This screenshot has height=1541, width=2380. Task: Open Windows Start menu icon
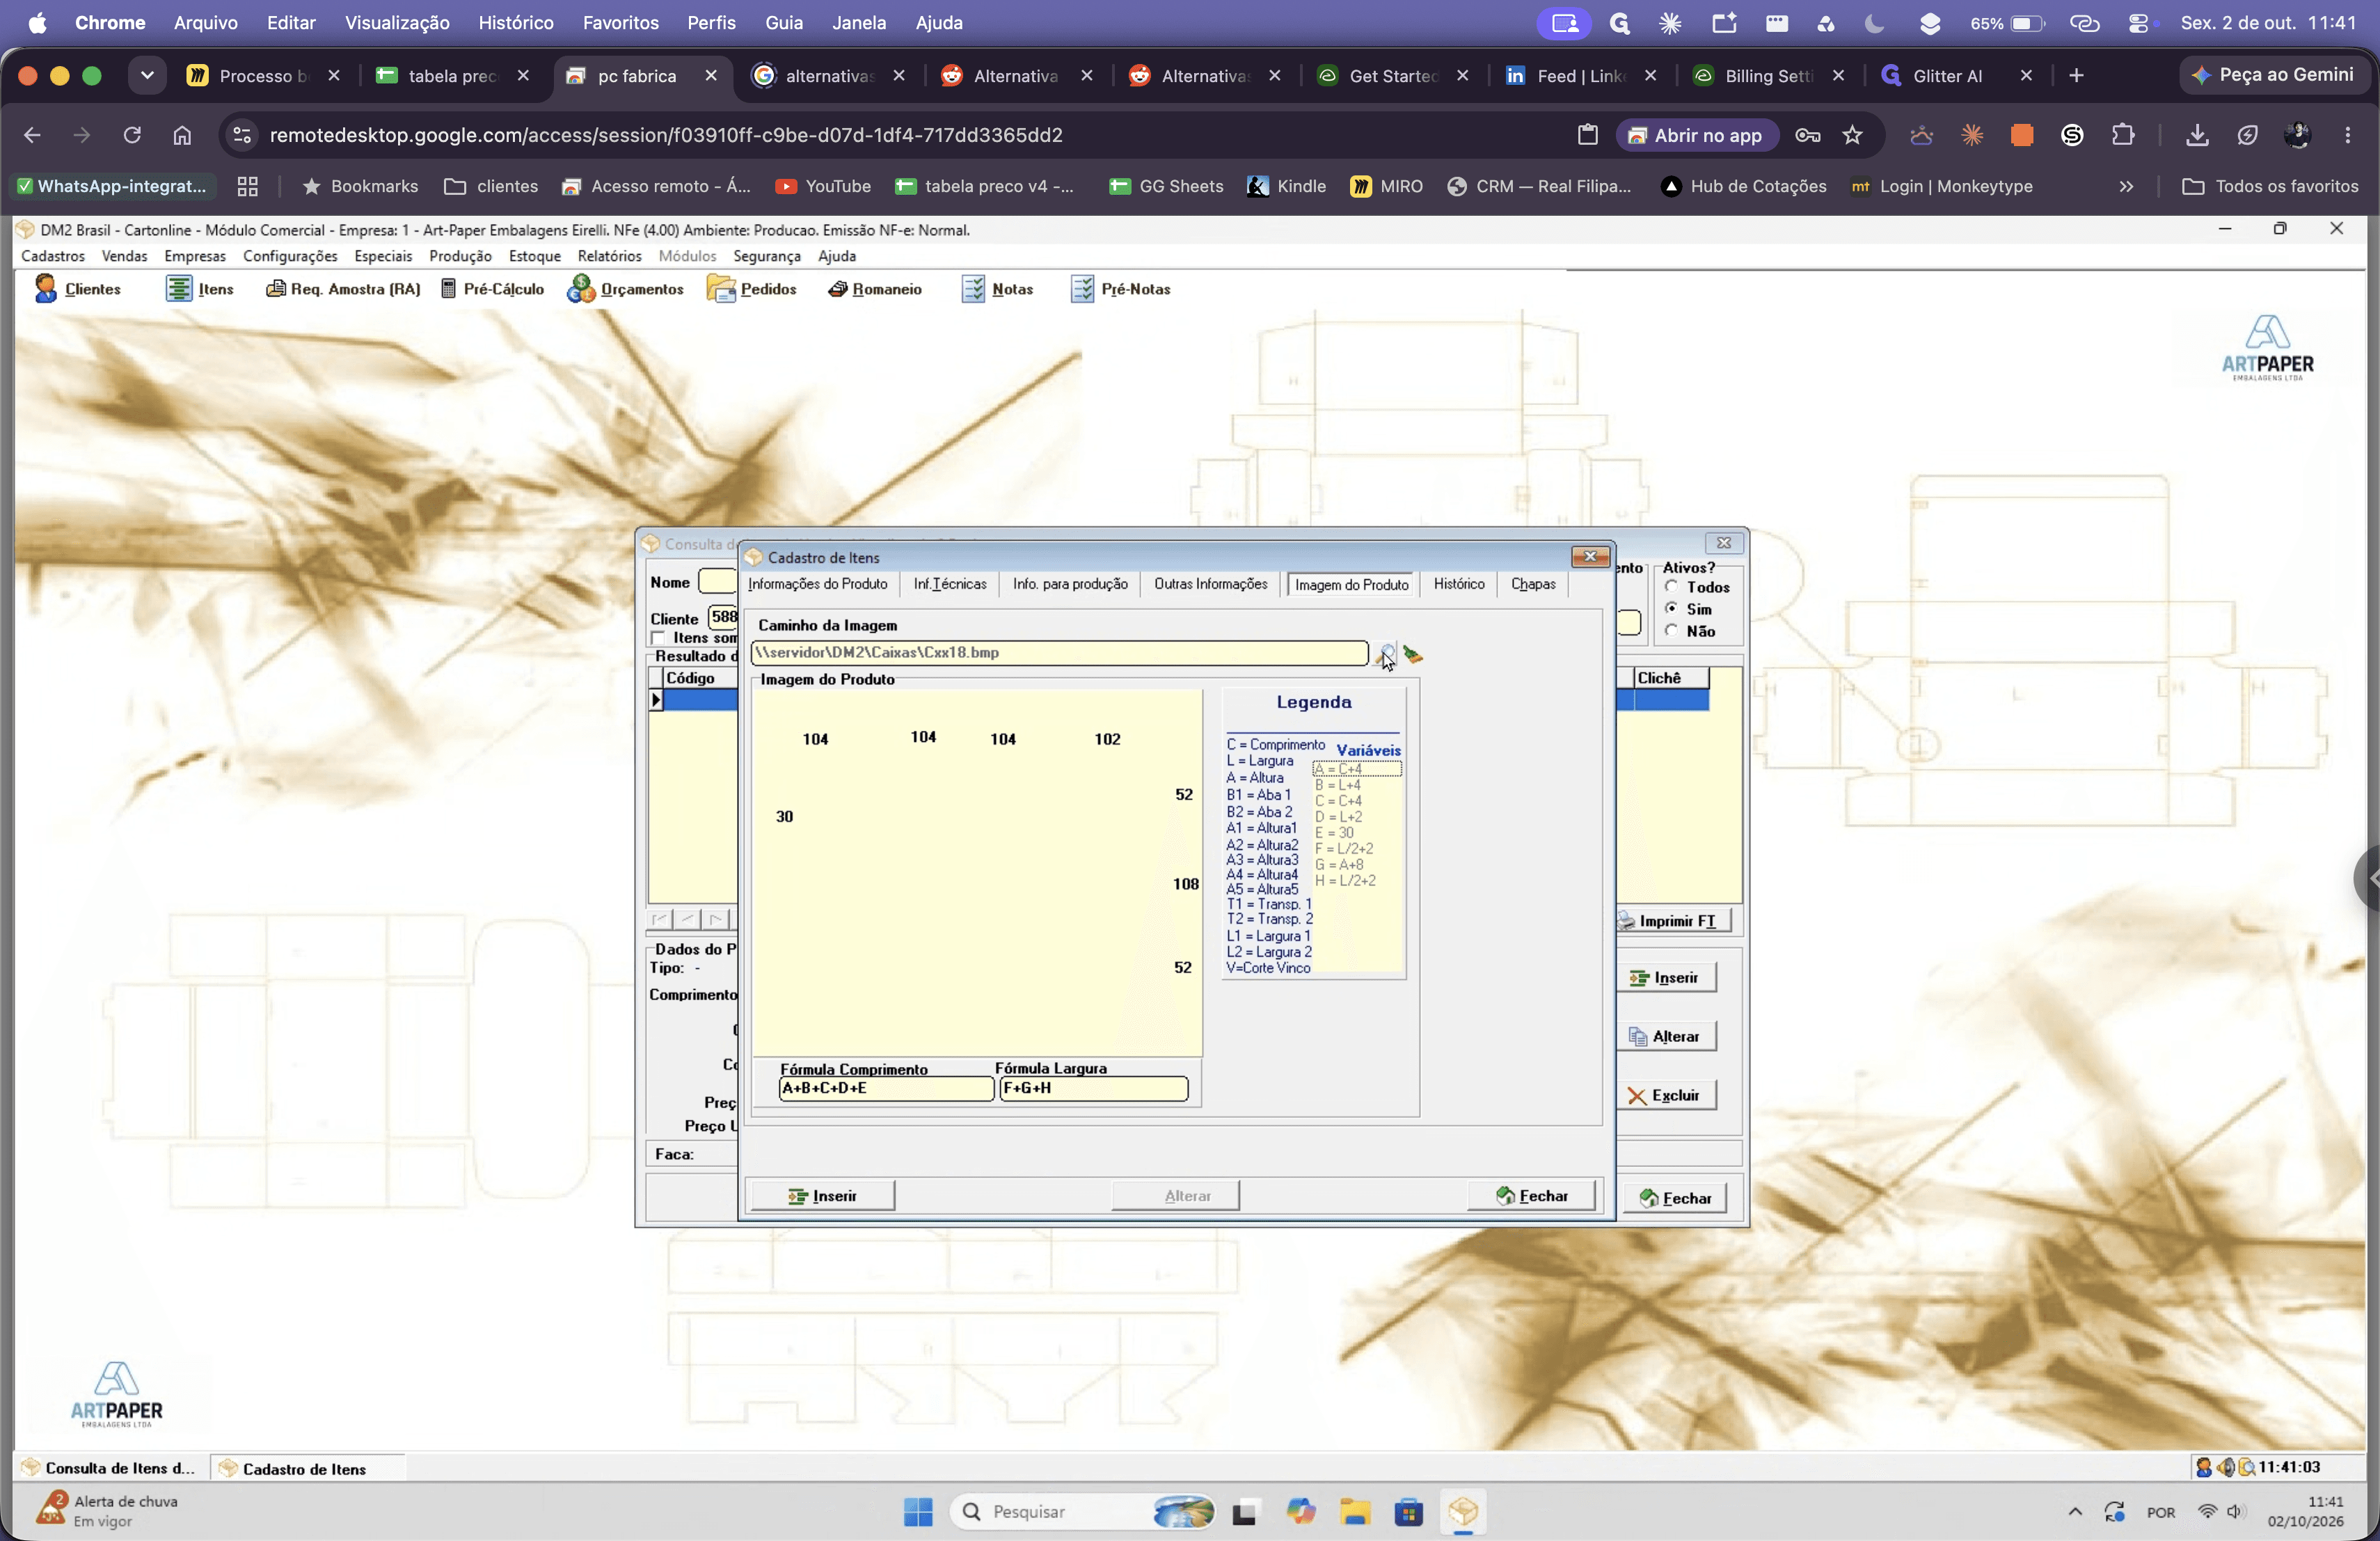click(917, 1511)
